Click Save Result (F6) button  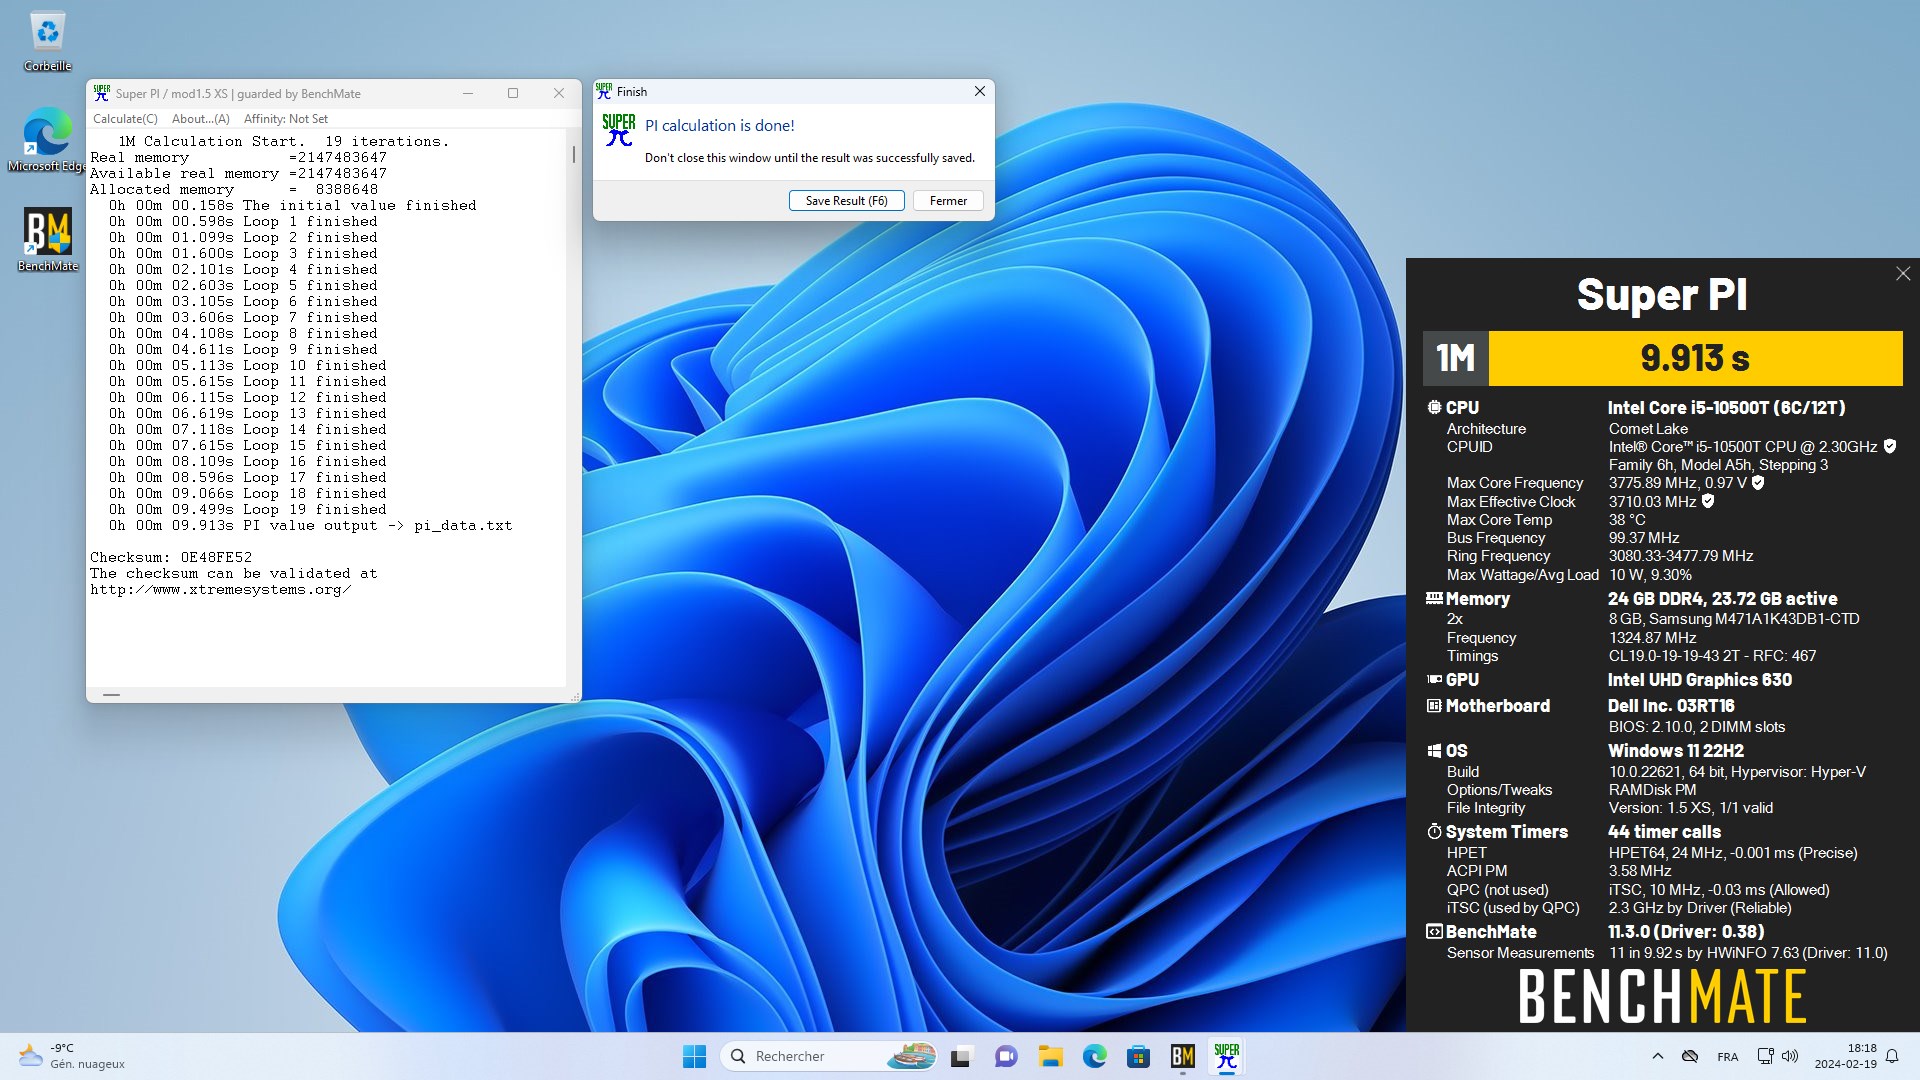846,201
